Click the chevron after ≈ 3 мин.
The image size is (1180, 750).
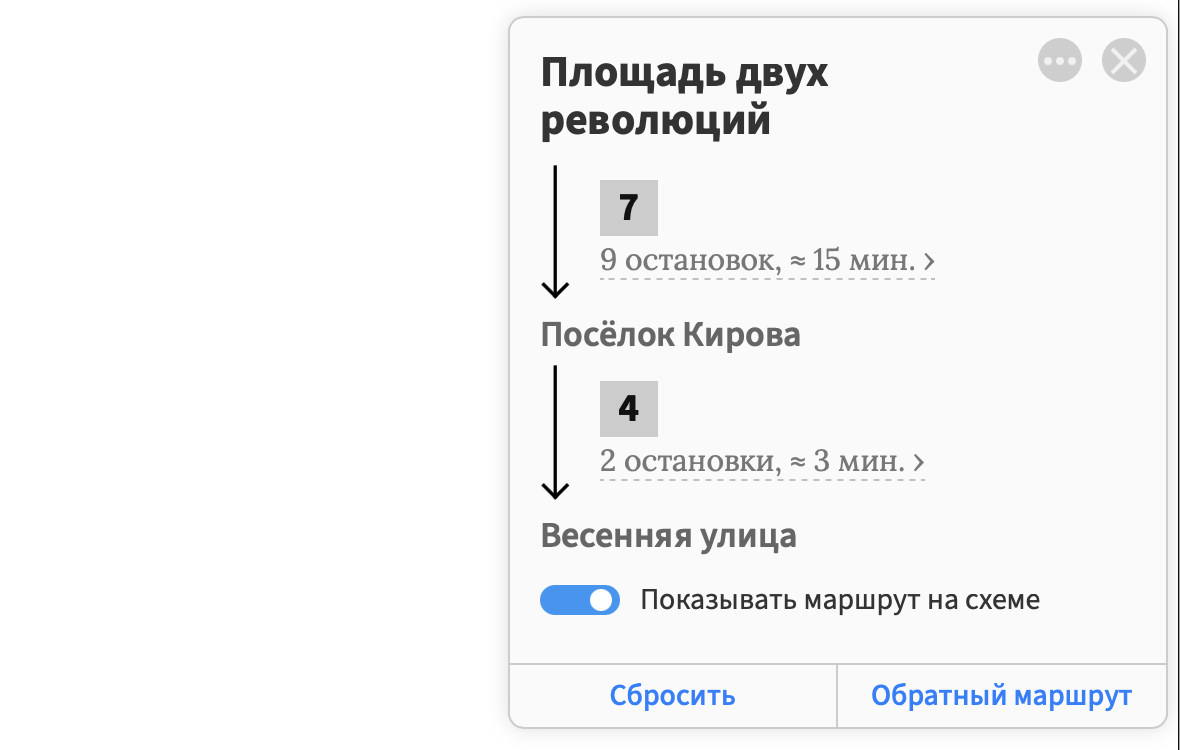pyautogui.click(x=919, y=463)
